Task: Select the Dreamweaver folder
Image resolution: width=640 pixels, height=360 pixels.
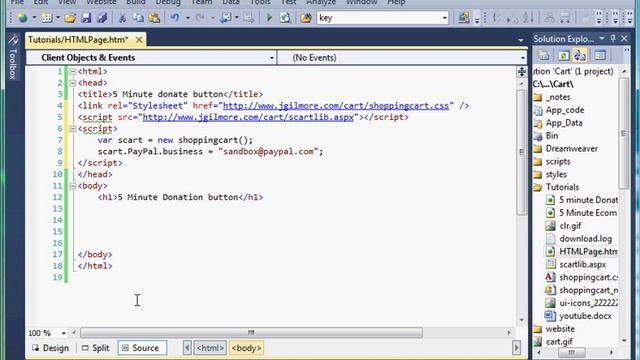Action: (571, 149)
